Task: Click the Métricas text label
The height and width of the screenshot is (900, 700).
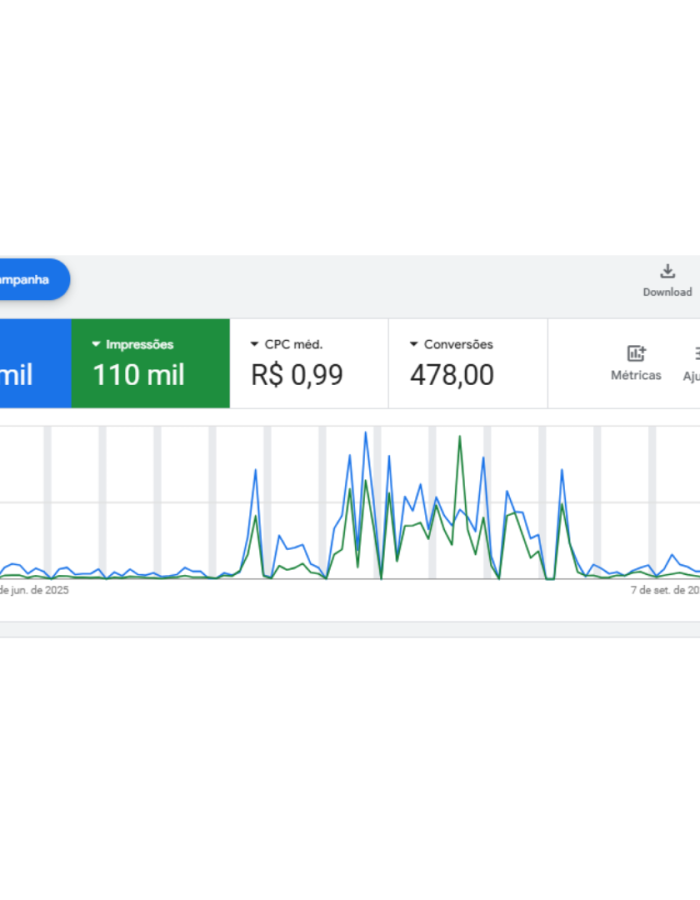Action: pos(636,375)
